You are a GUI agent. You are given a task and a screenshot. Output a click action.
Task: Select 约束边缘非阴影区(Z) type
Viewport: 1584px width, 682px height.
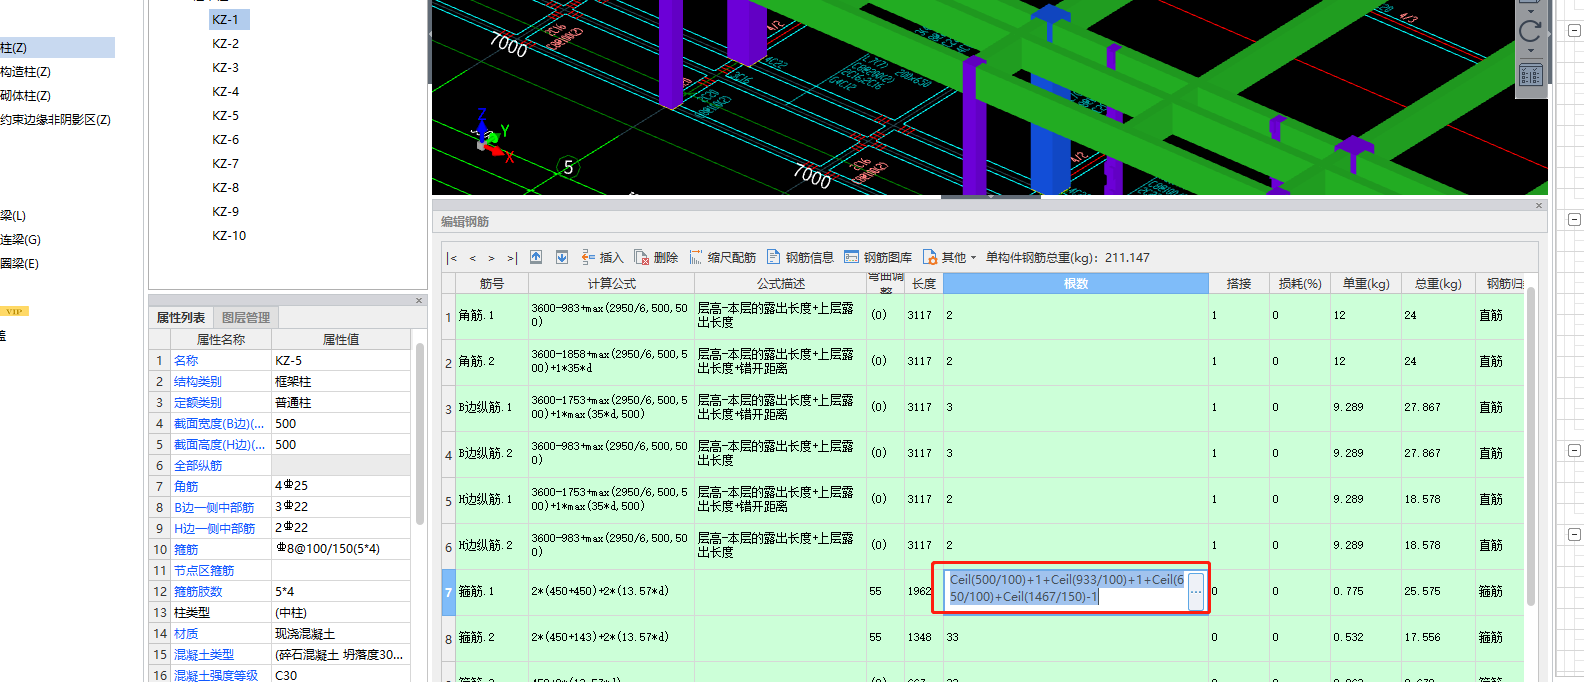55,119
